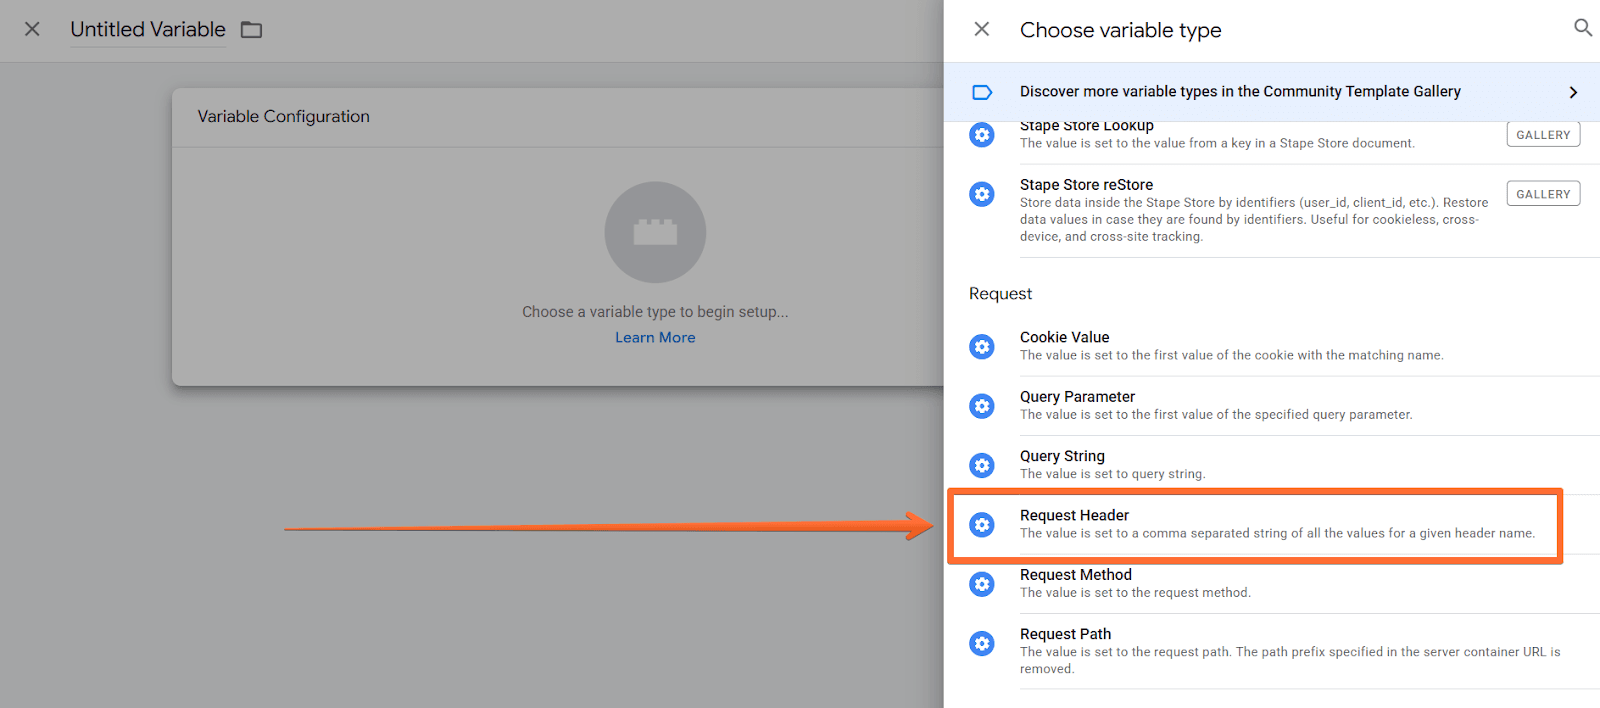This screenshot has width=1600, height=708.
Task: Click the Query String gear icon
Action: pyautogui.click(x=982, y=465)
